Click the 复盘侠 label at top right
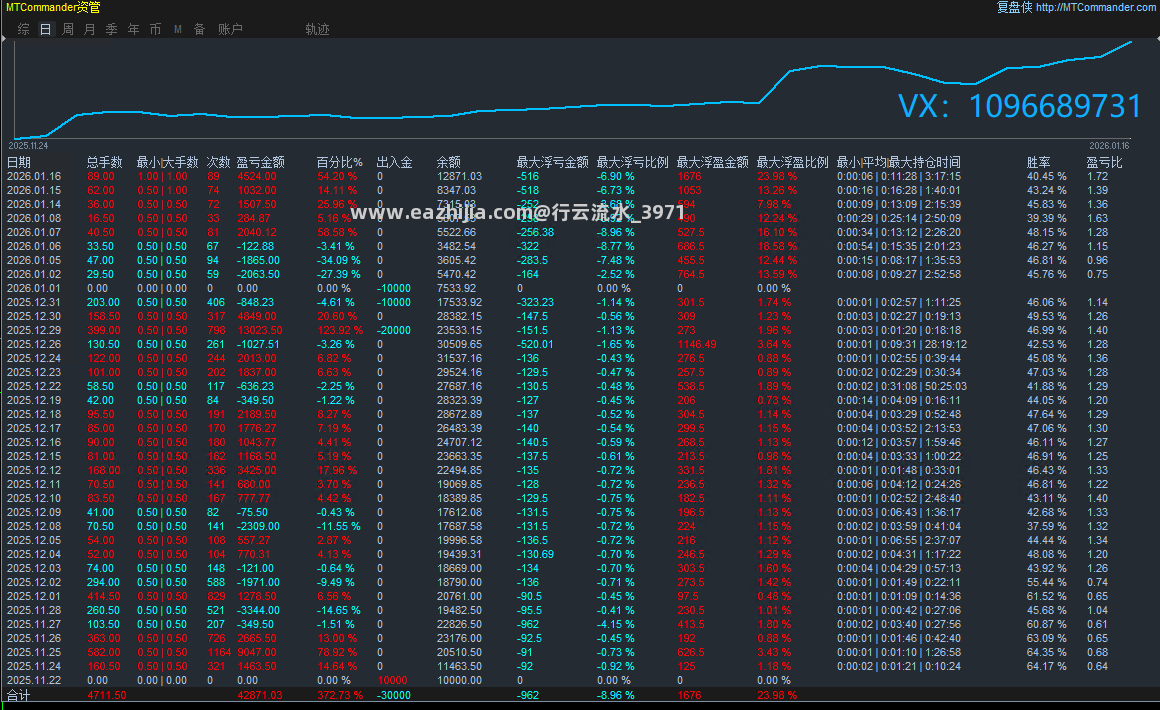The height and width of the screenshot is (710, 1160). click(1014, 7)
